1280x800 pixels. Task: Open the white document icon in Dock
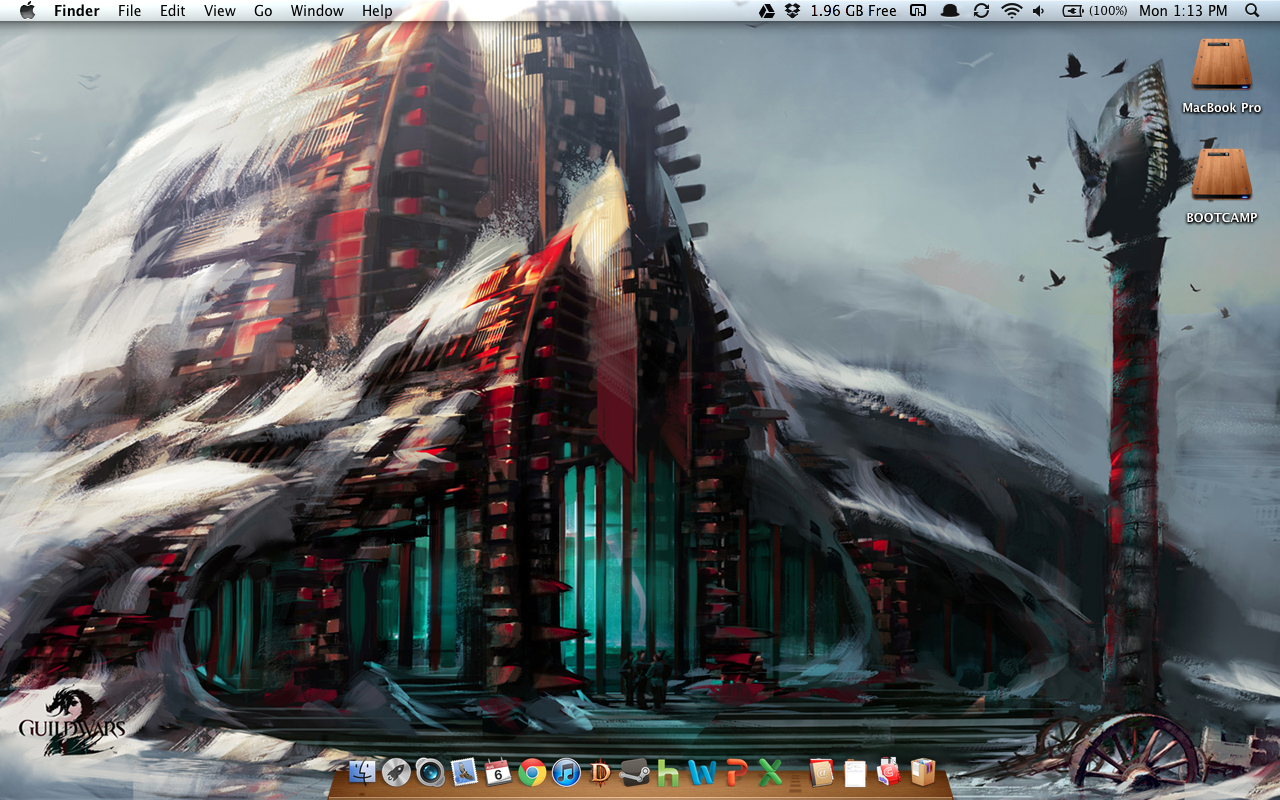855,772
